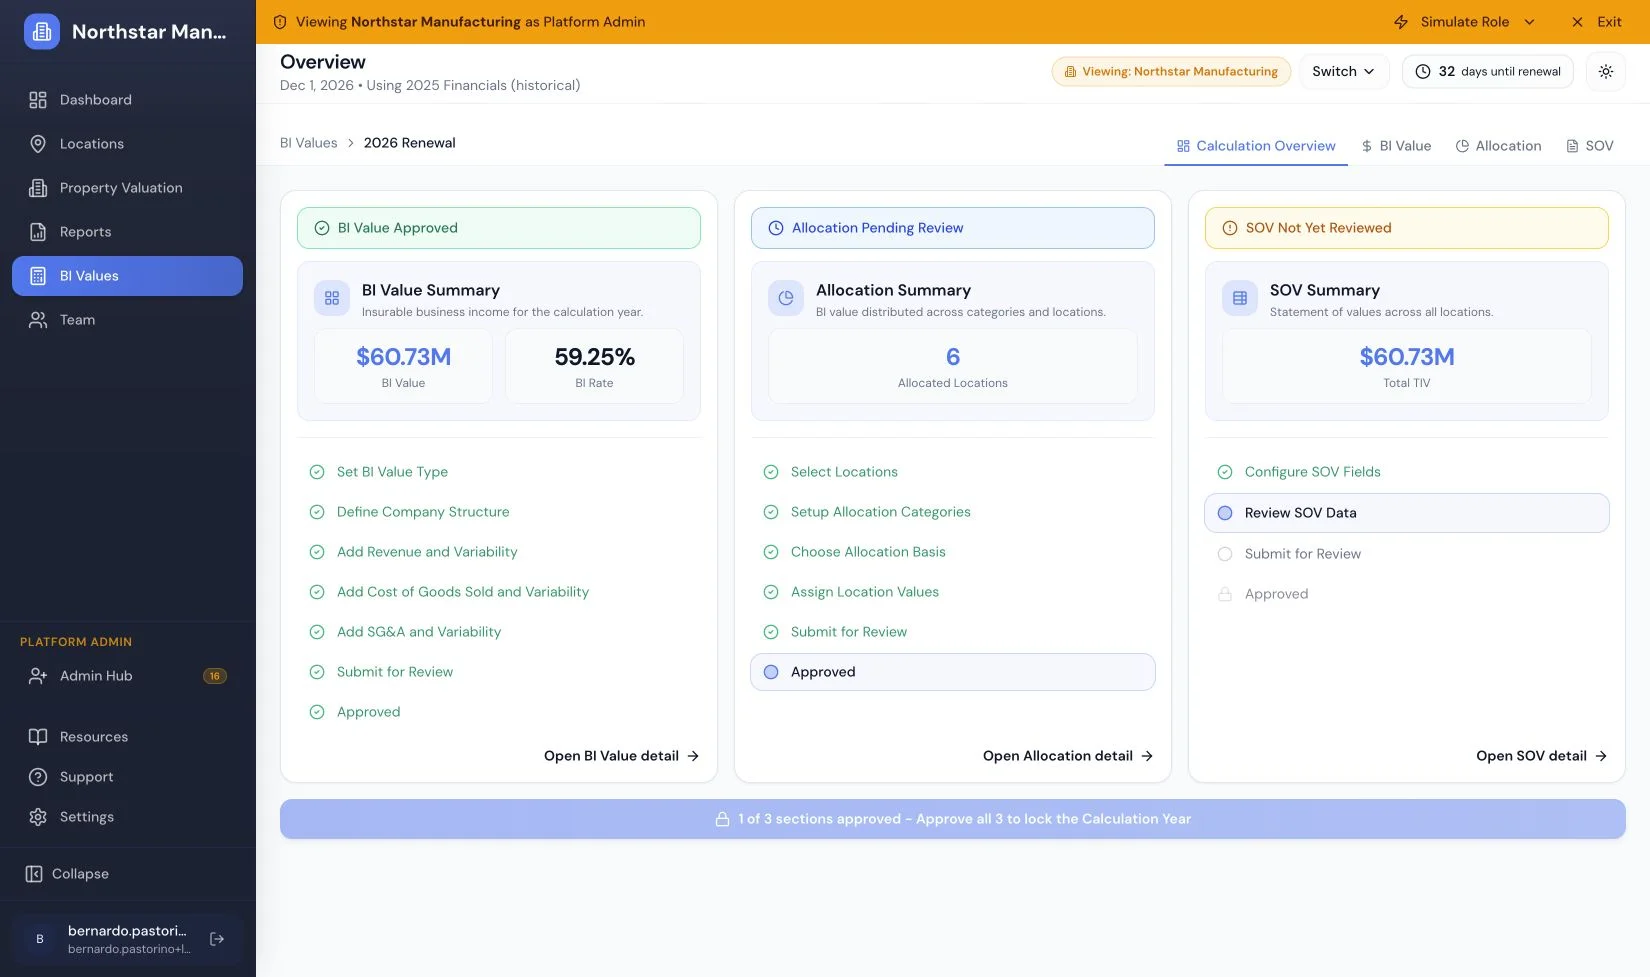Click the Property Valuation building icon

coord(38,188)
